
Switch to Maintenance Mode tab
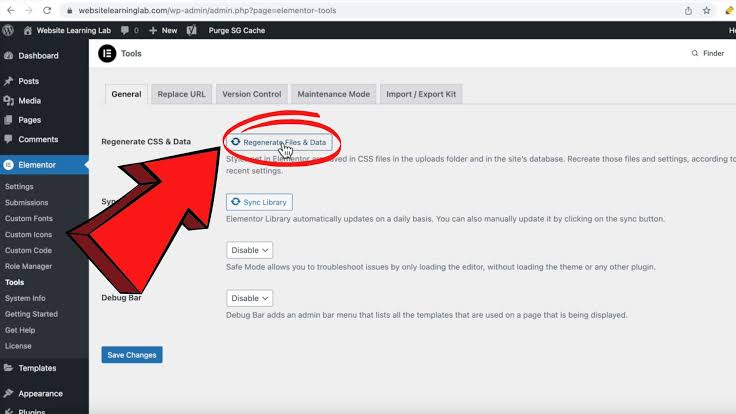(x=334, y=94)
